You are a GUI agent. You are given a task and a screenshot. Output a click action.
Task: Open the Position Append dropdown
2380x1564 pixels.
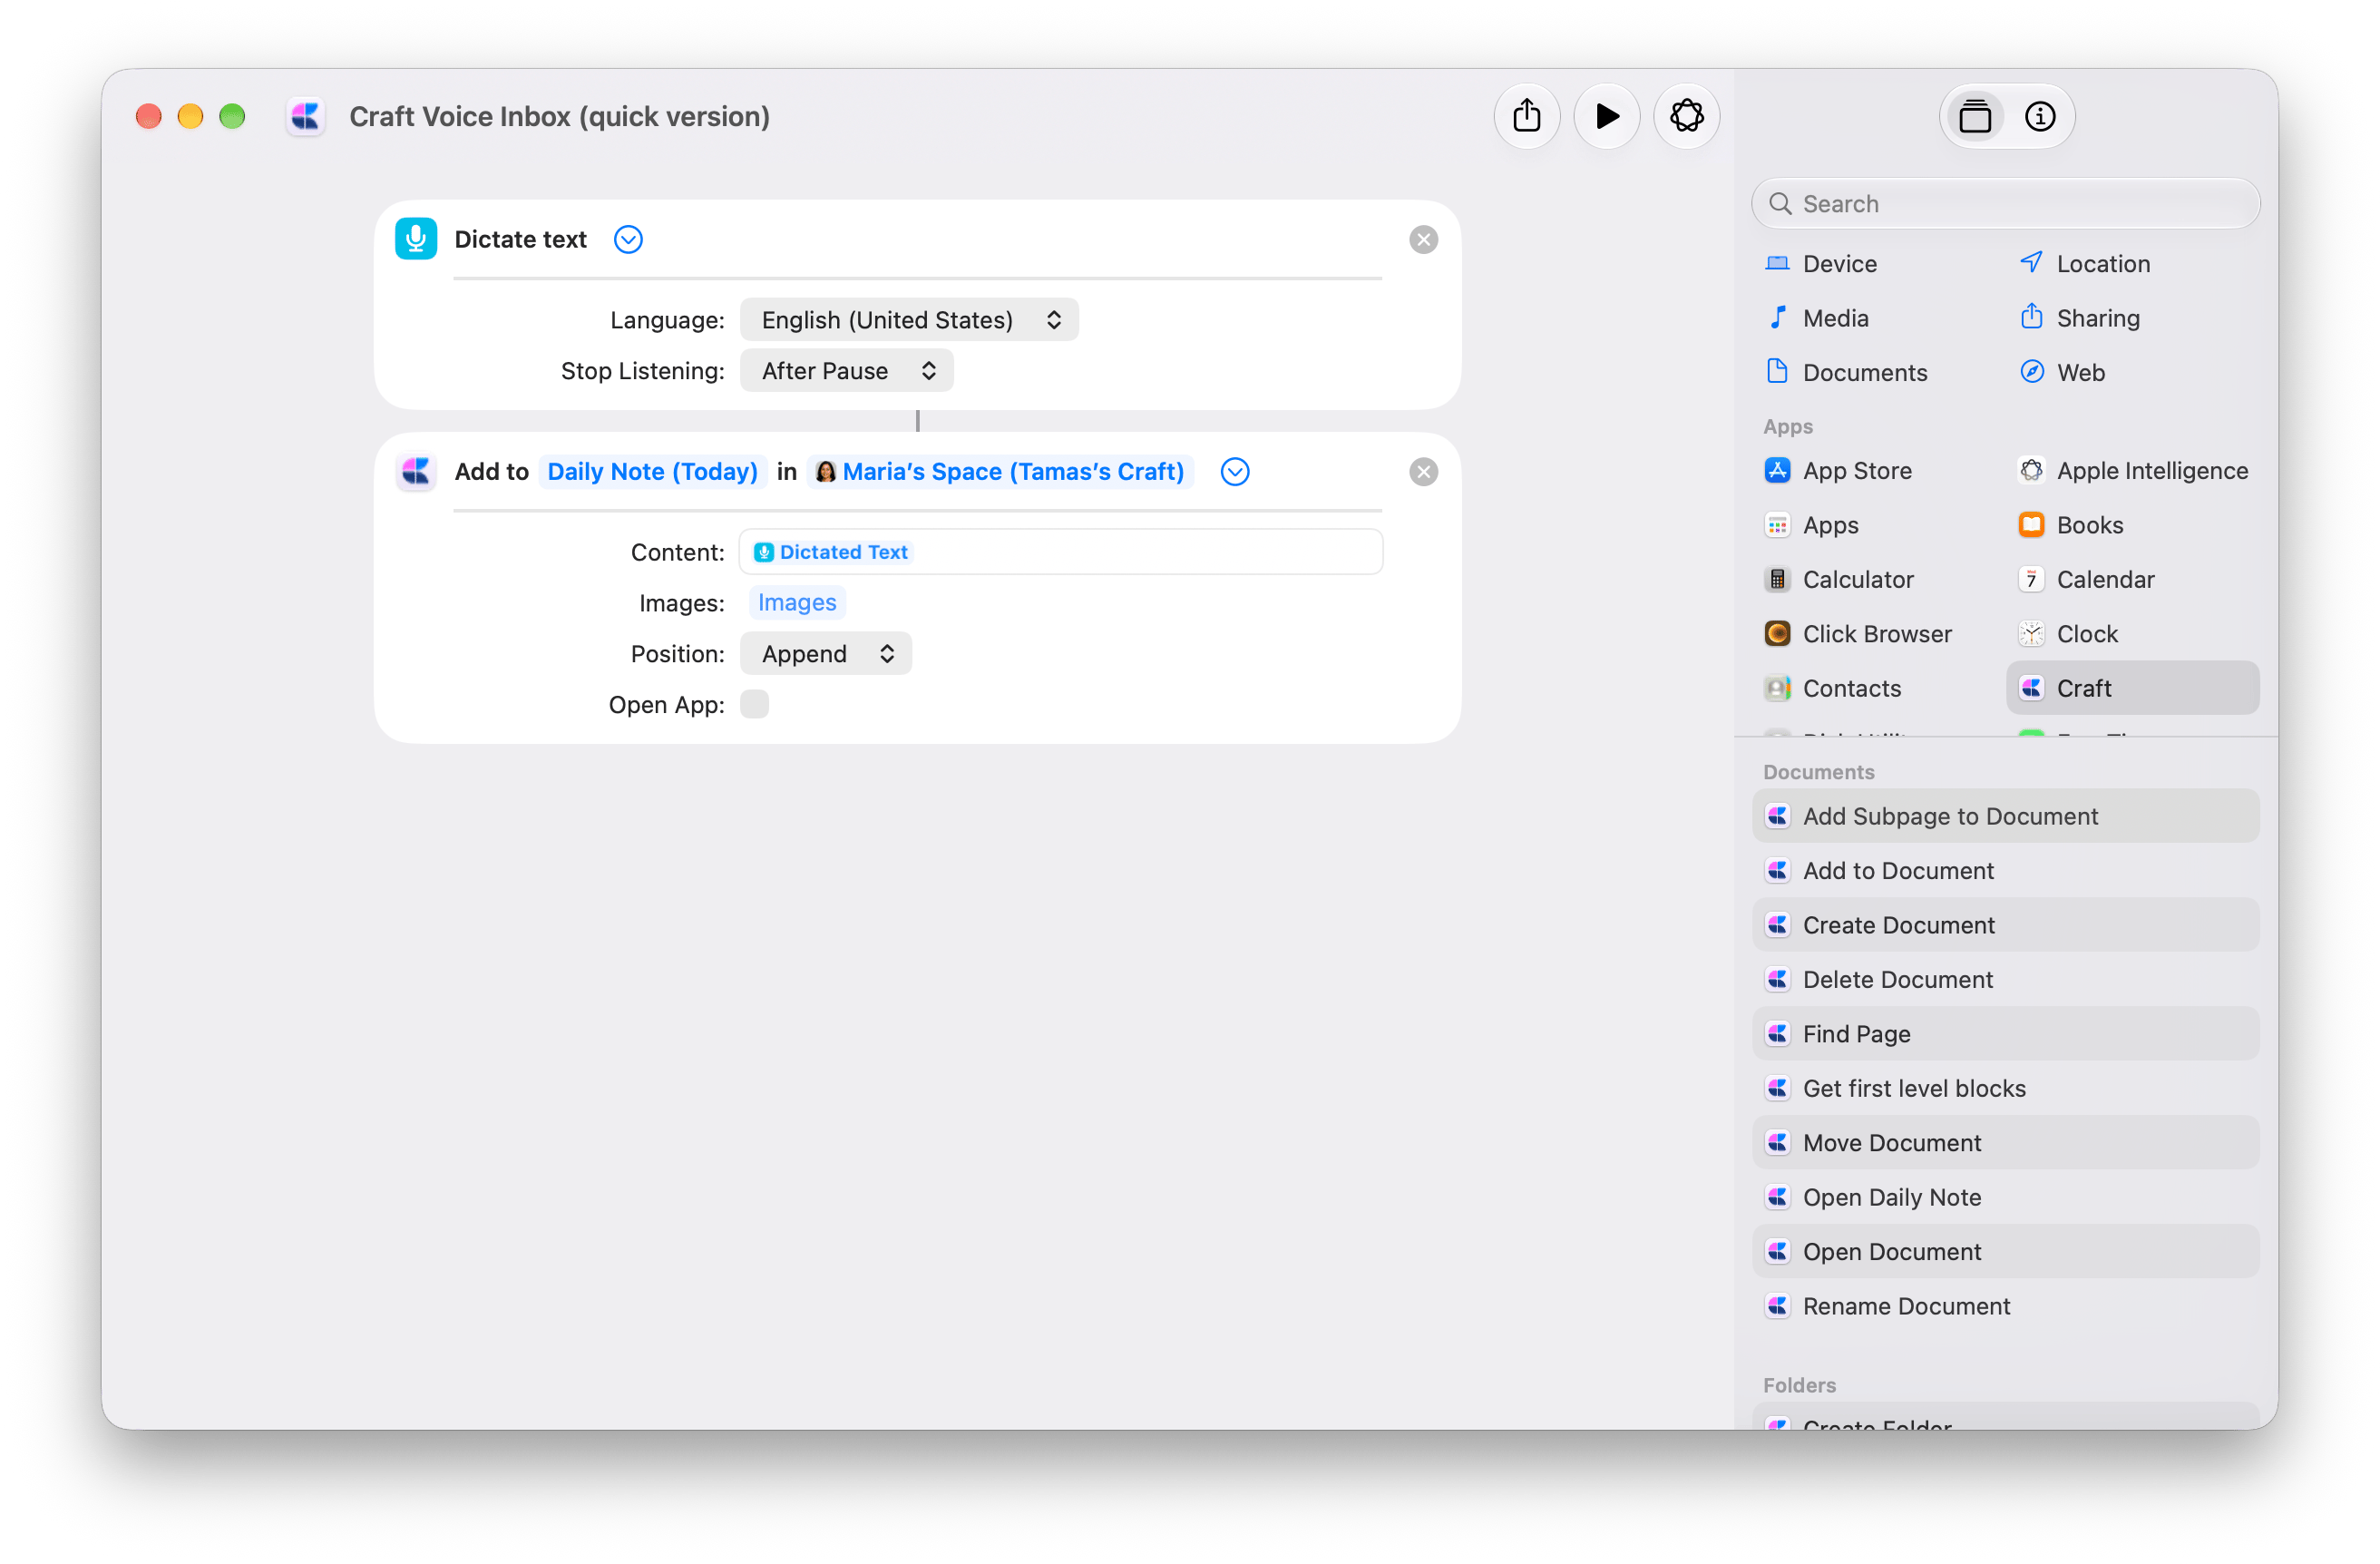click(x=826, y=654)
